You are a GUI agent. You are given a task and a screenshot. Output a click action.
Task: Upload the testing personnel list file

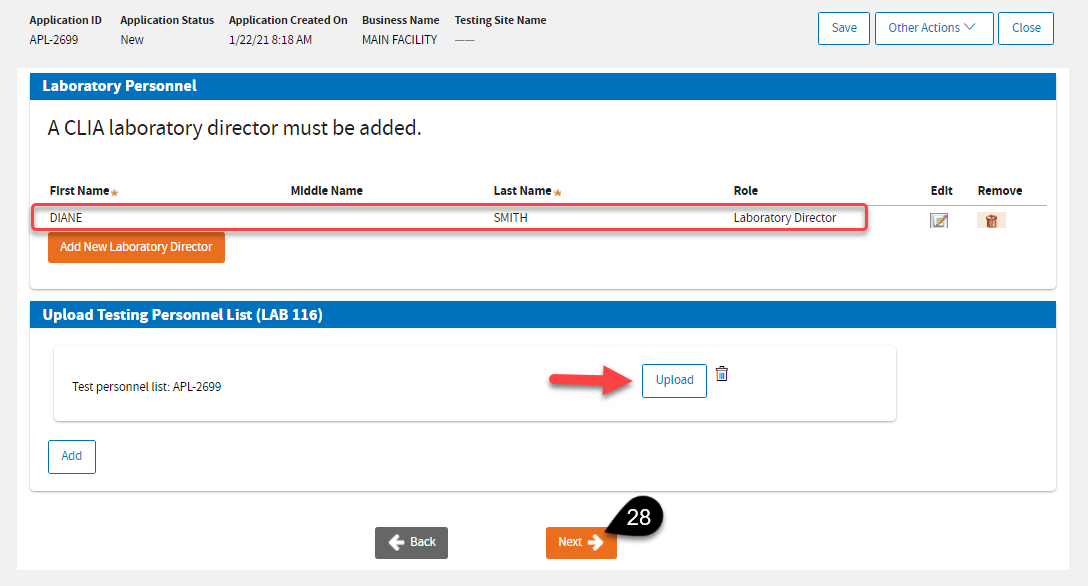[674, 380]
